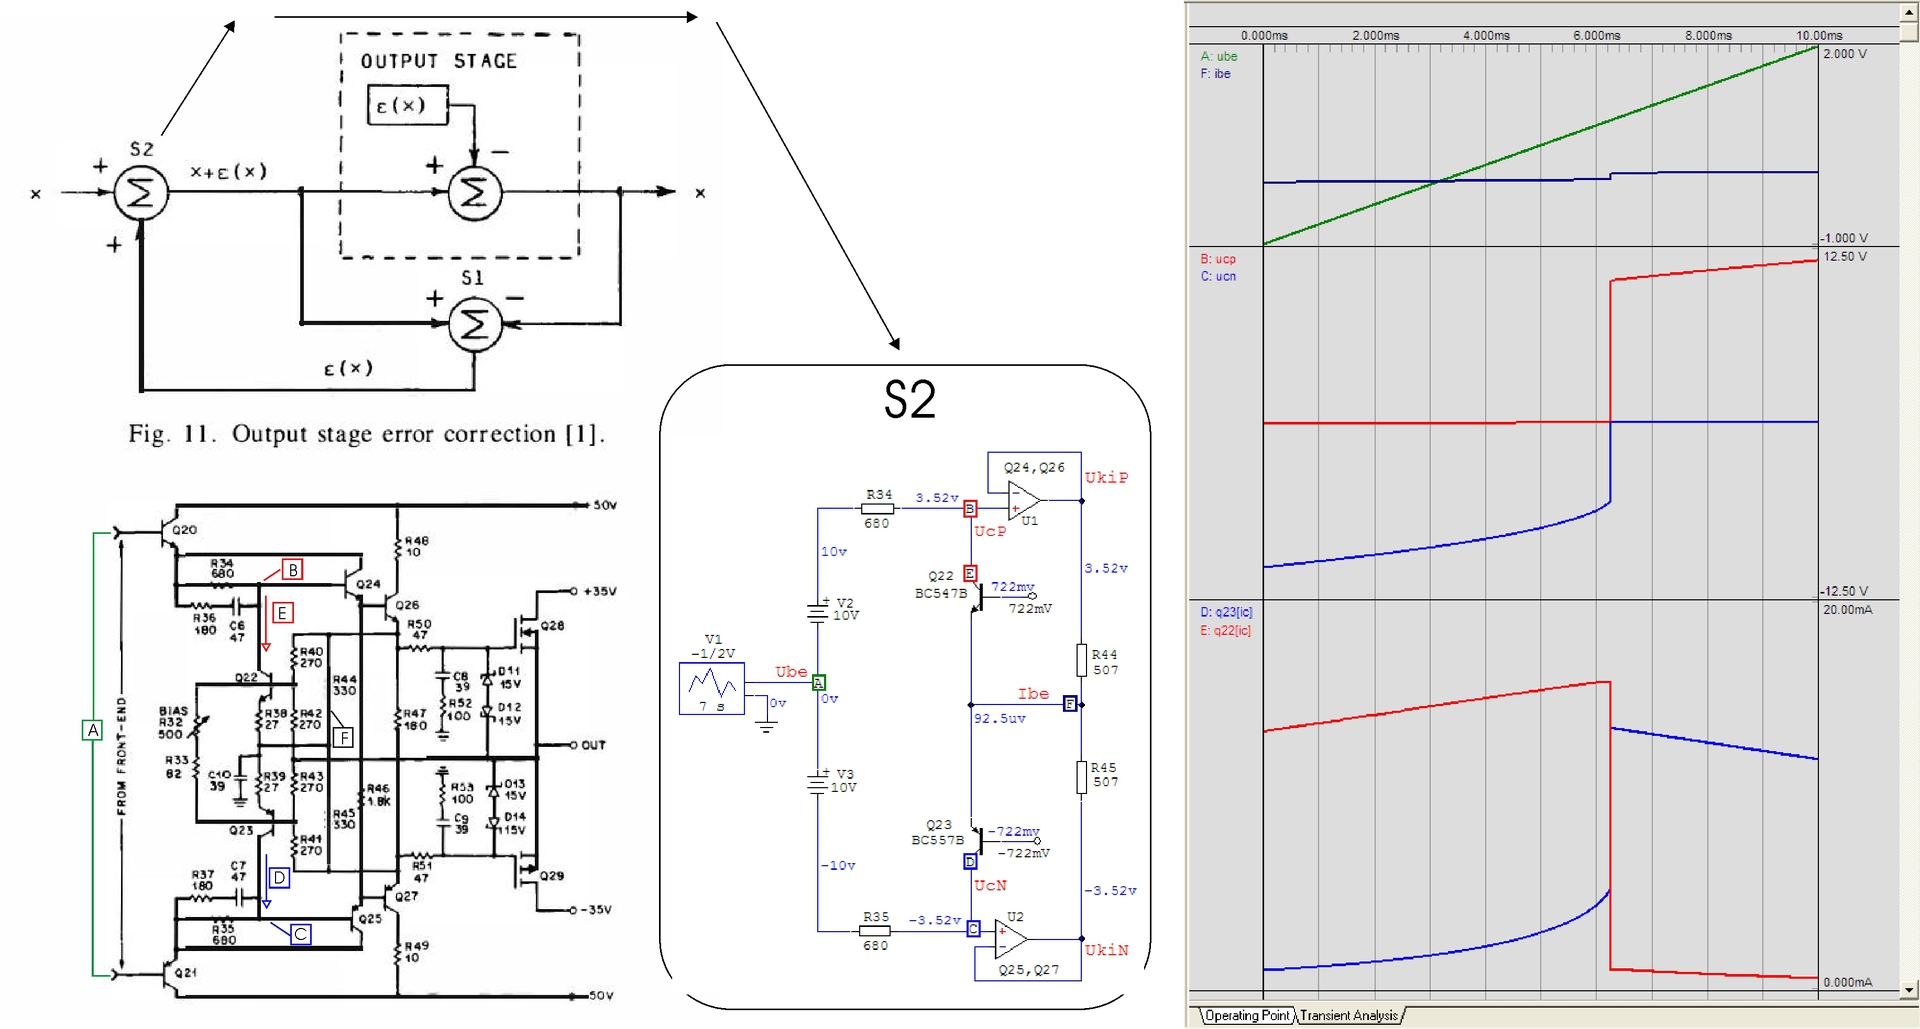The height and width of the screenshot is (1029, 1920).
Task: Click the Q25,Q27 label box
Action: 1028,969
